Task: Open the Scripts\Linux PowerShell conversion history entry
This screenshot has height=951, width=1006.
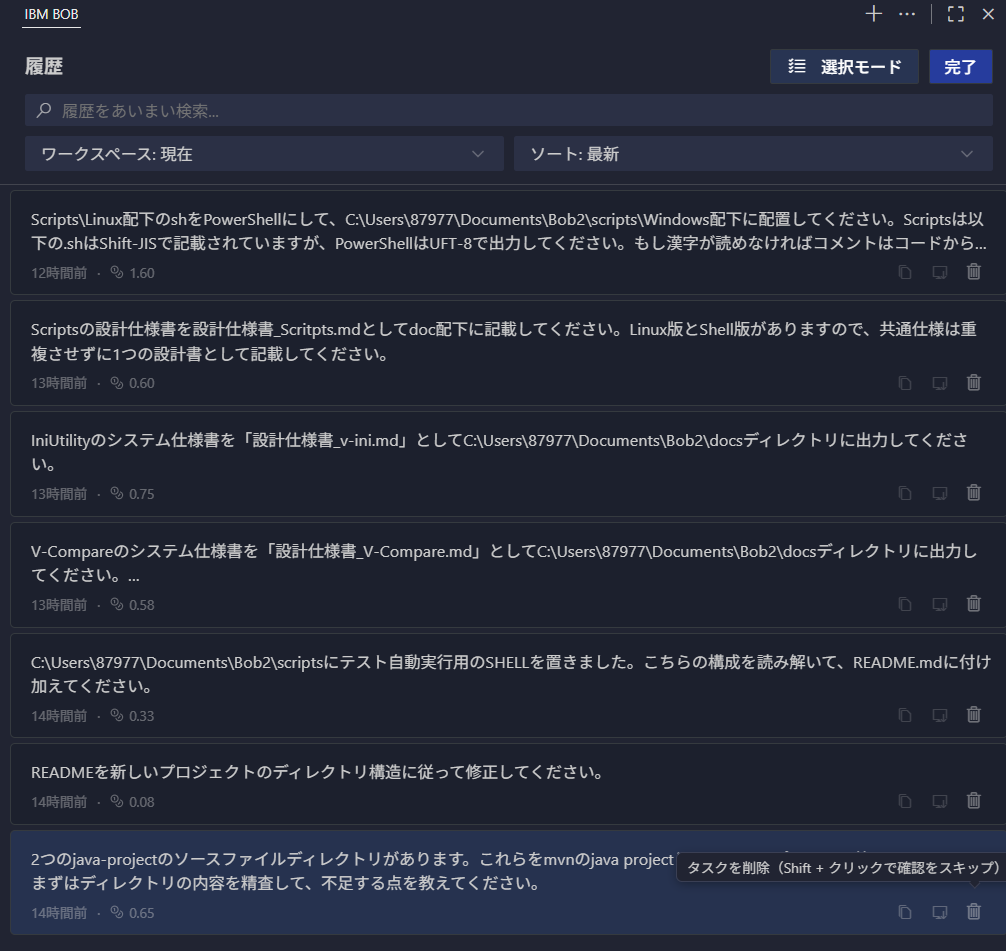Action: (508, 243)
